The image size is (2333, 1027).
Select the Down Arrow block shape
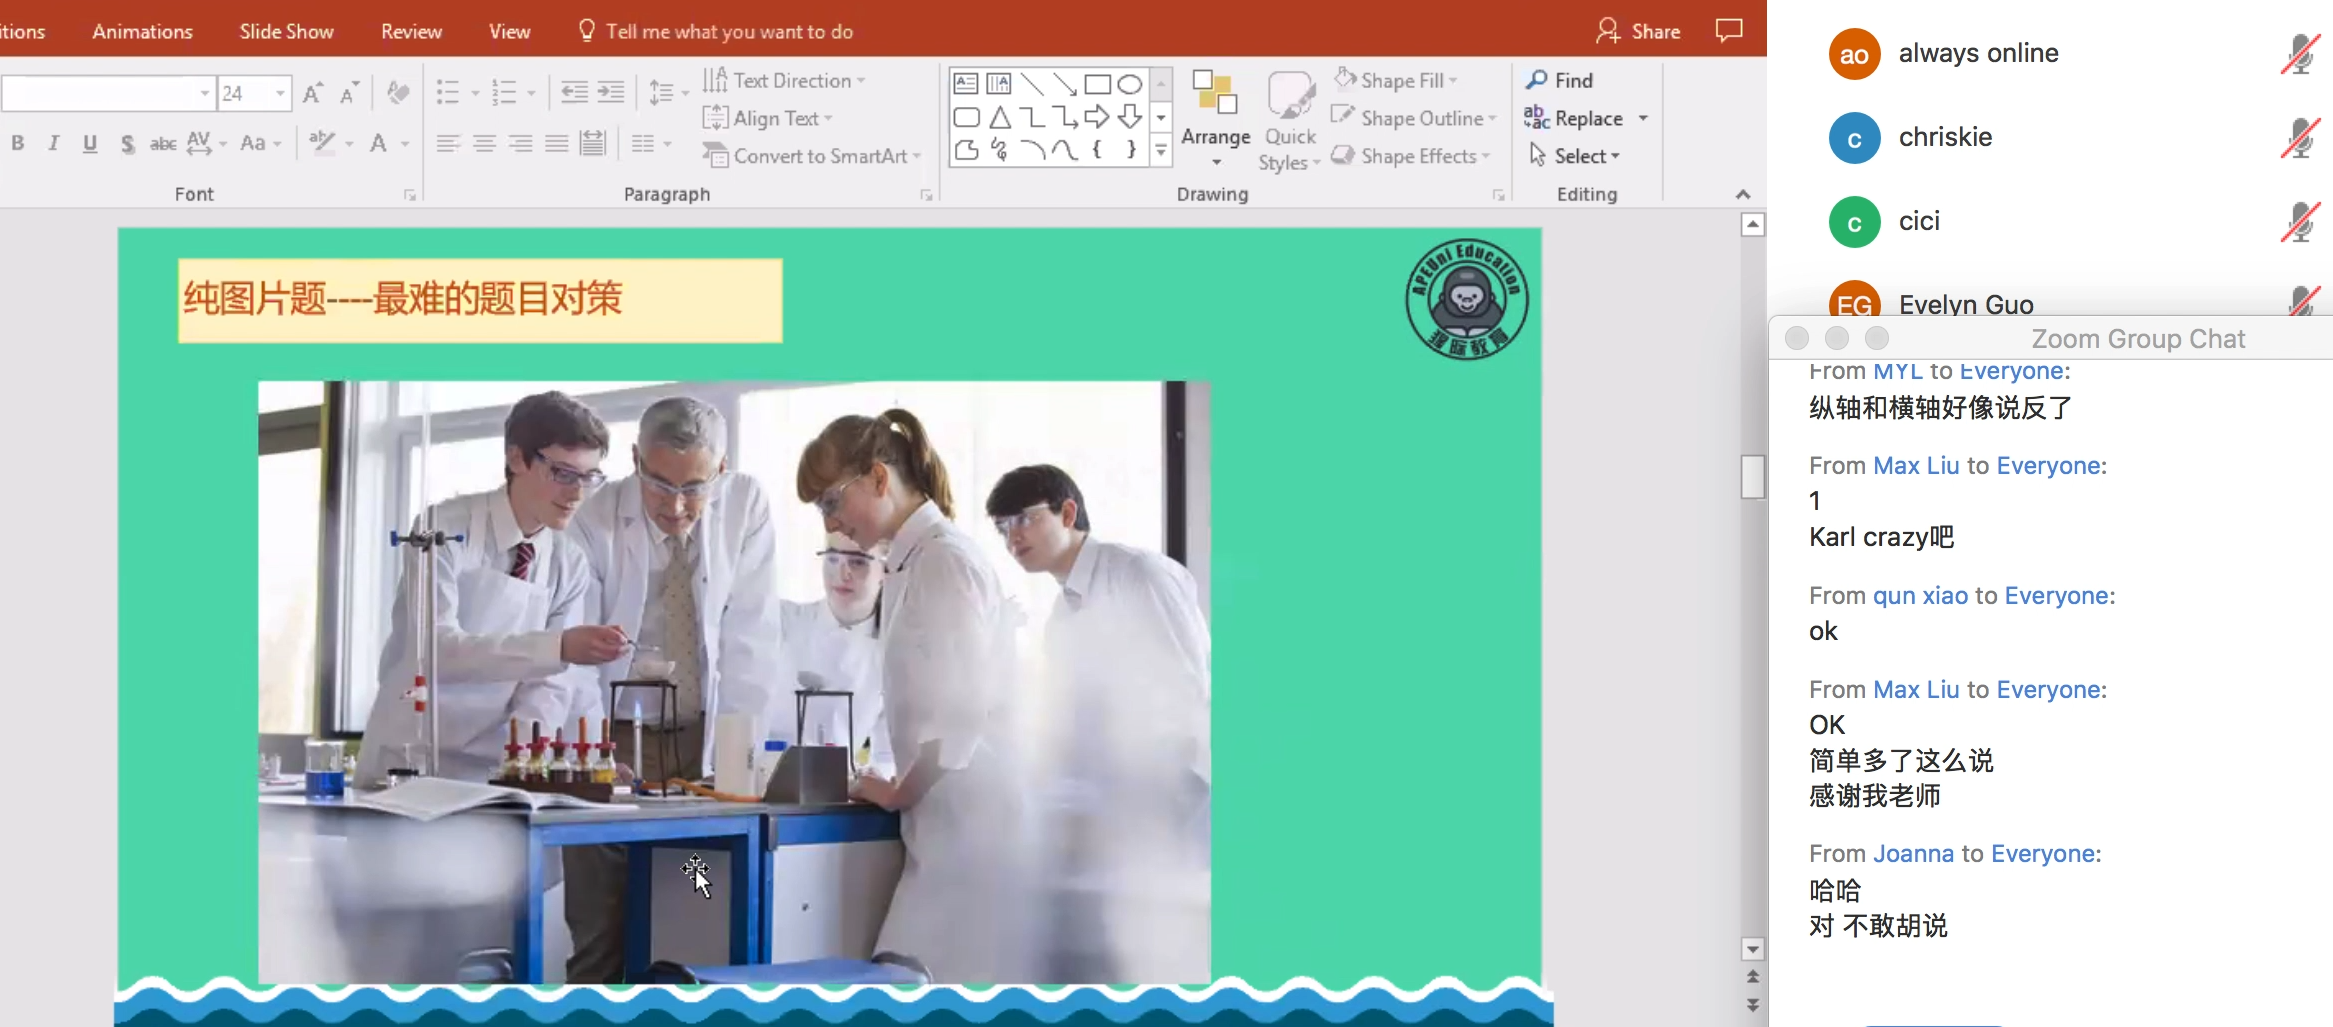tap(1130, 117)
